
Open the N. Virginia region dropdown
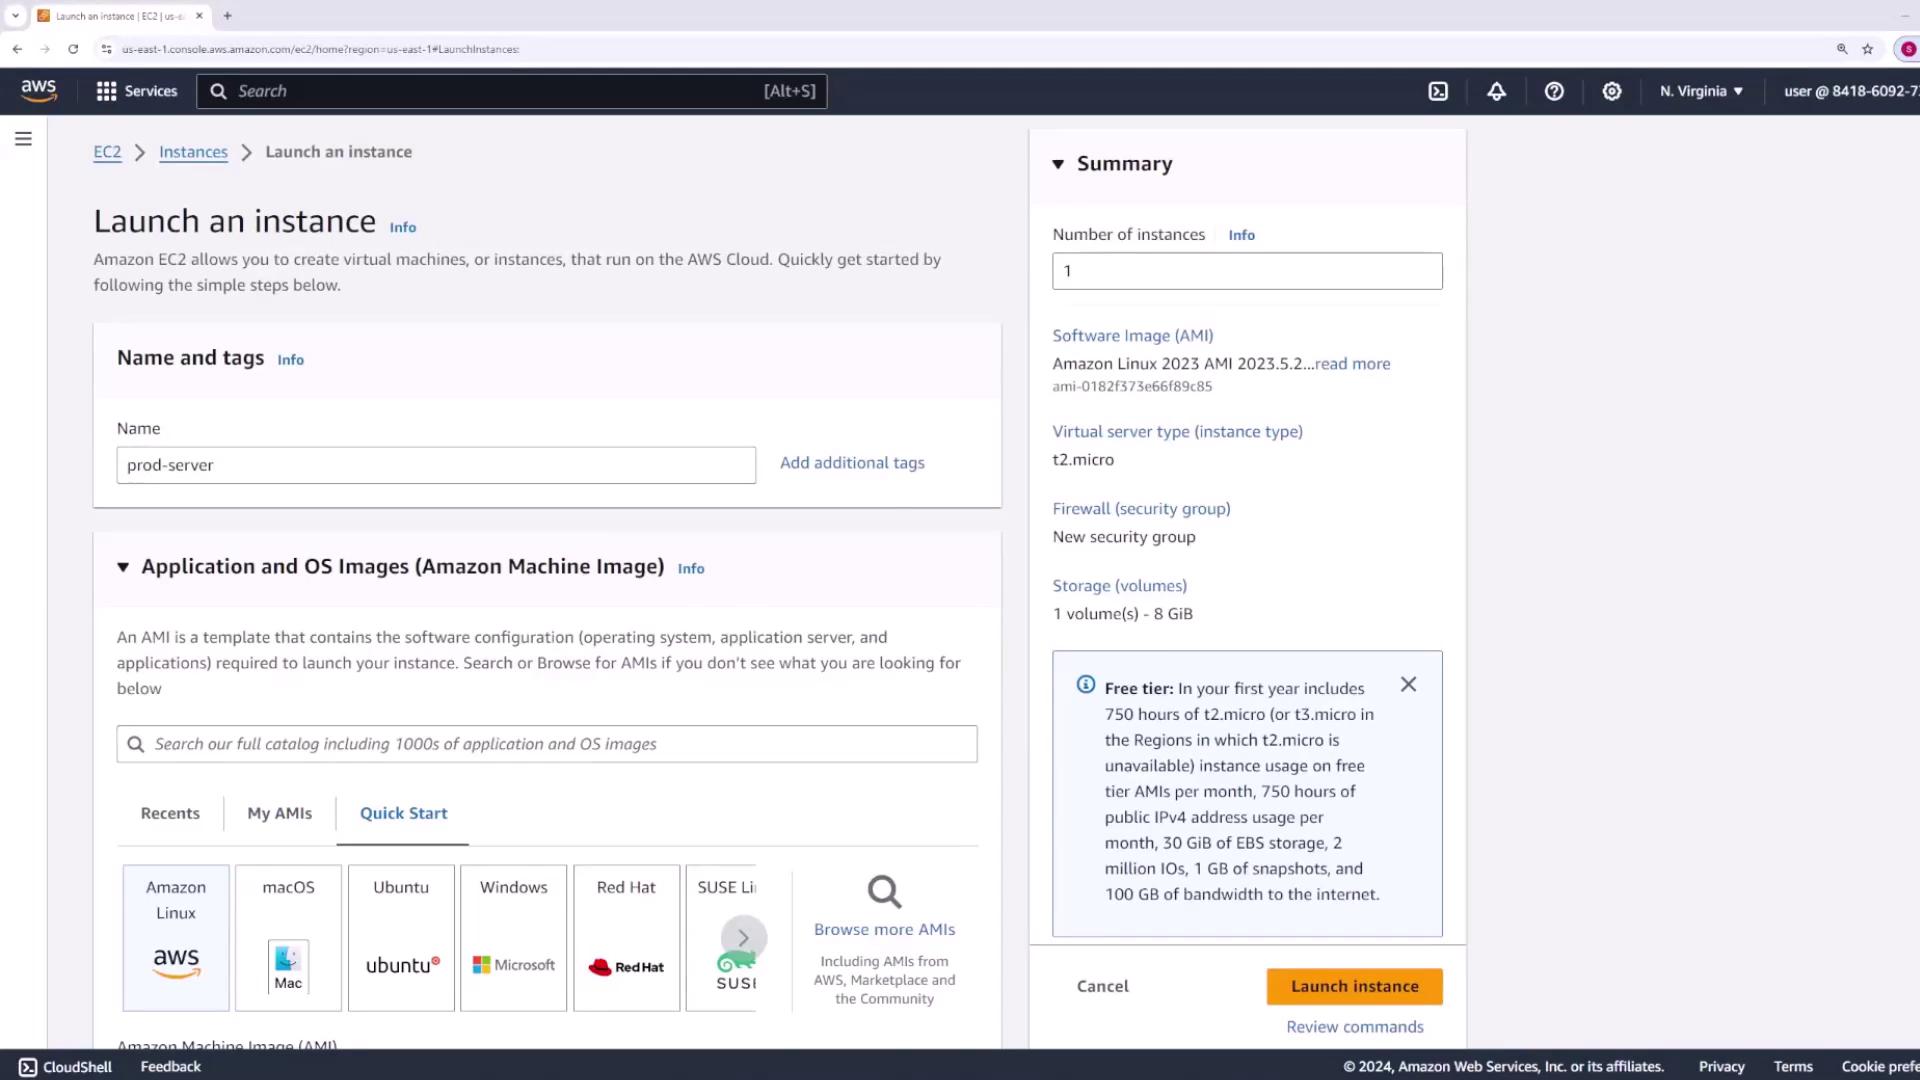click(1701, 91)
